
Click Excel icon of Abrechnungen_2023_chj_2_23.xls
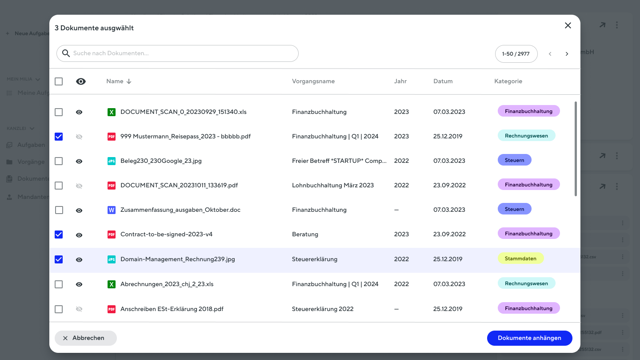(111, 284)
